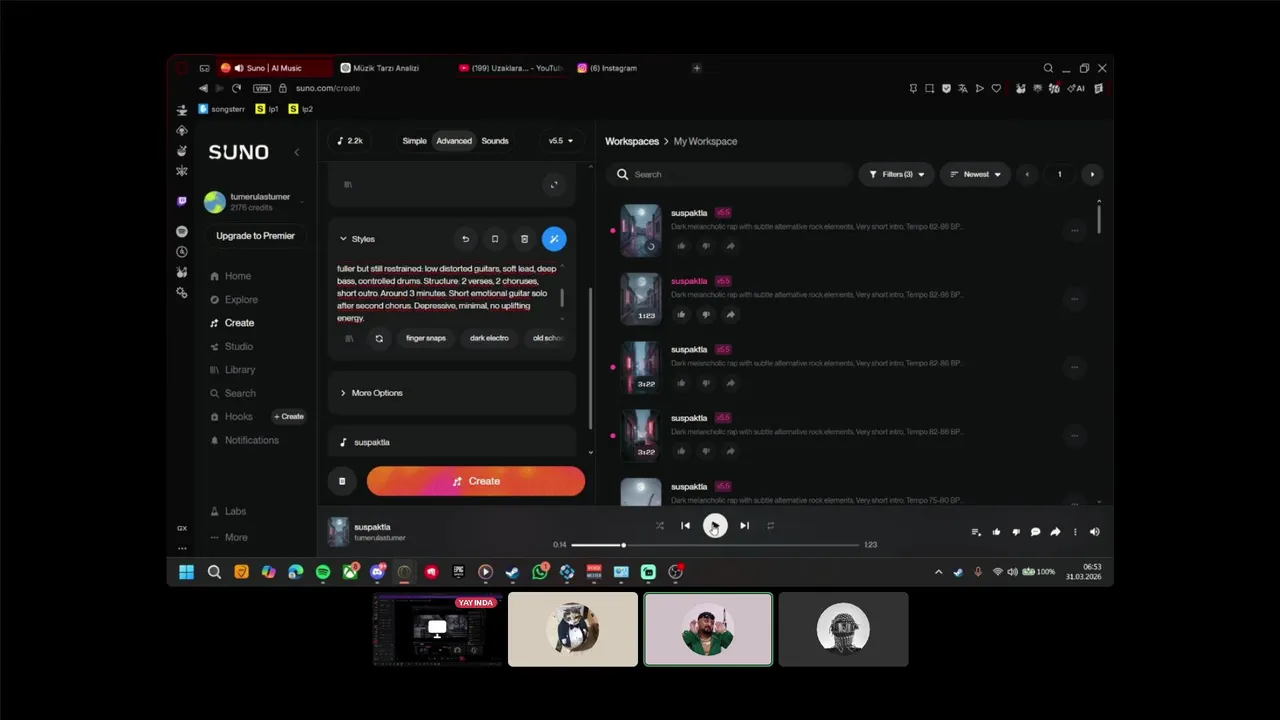Seek using the song progress slider
Viewport: 1280px width, 720px height.
point(715,545)
